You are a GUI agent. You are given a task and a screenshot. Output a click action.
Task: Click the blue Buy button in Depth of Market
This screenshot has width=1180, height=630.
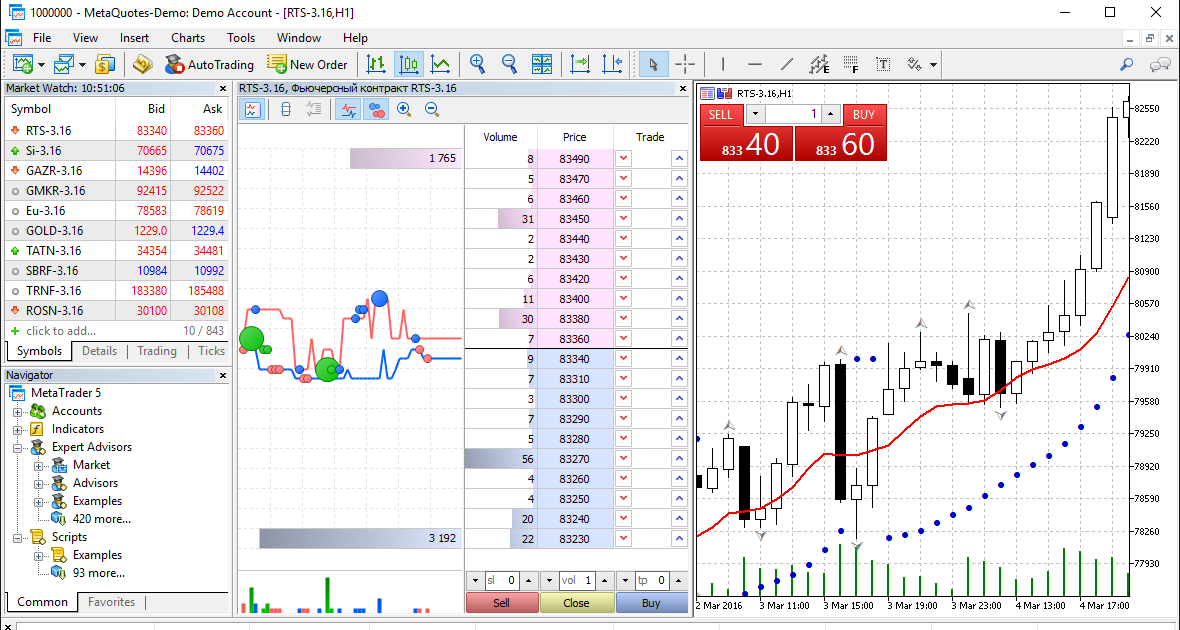tap(652, 603)
